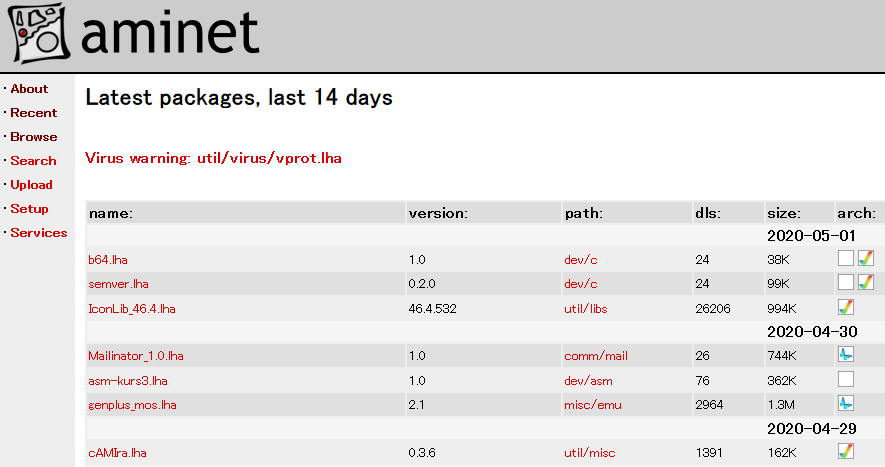The image size is (885, 467).
Task: Click version 2.1 cell
Action: click(417, 405)
